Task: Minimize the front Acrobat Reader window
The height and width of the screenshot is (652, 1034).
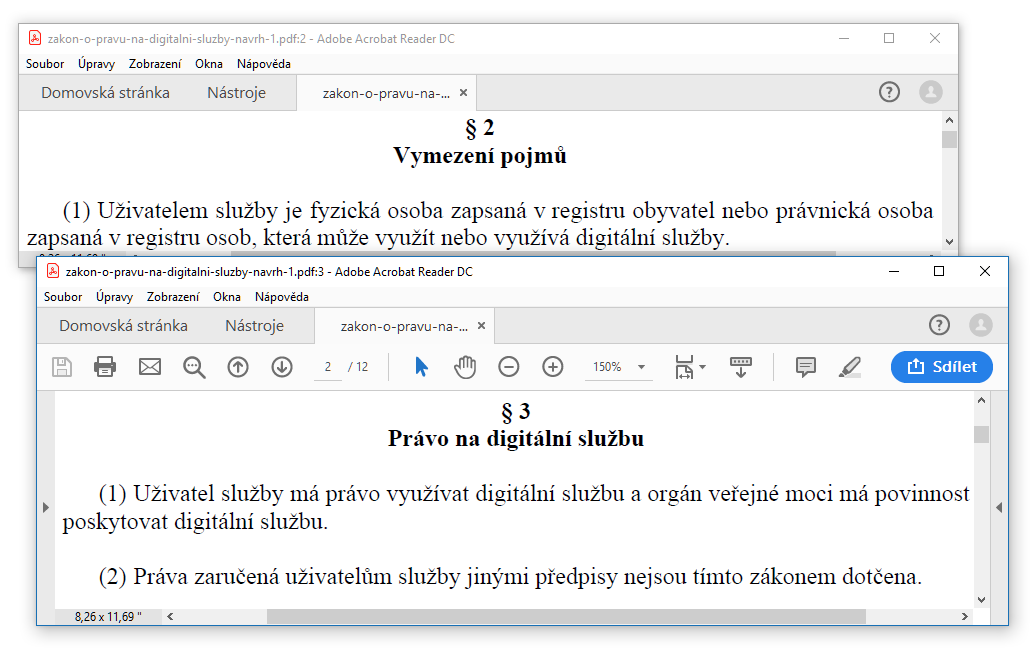Action: 894,271
